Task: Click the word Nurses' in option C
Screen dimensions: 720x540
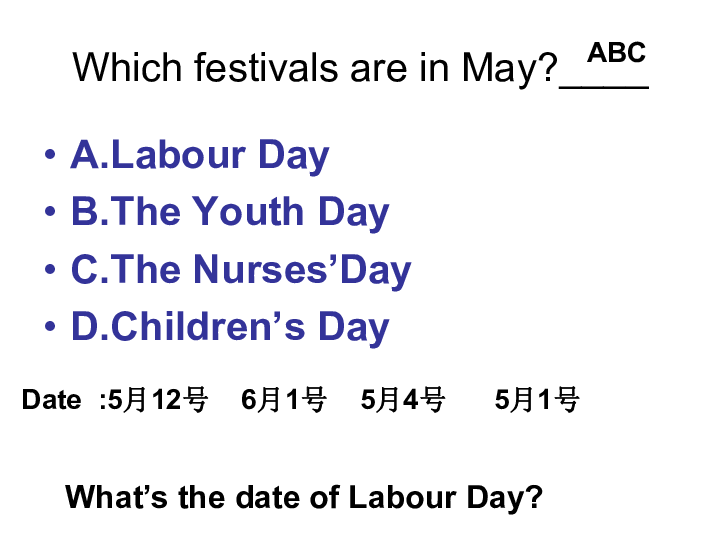Action: pyautogui.click(x=265, y=269)
